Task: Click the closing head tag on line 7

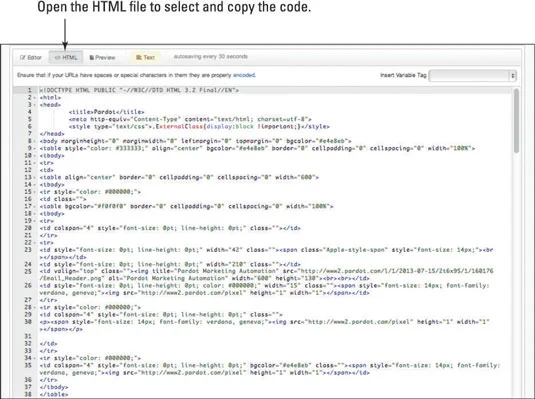Action: pyautogui.click(x=52, y=134)
